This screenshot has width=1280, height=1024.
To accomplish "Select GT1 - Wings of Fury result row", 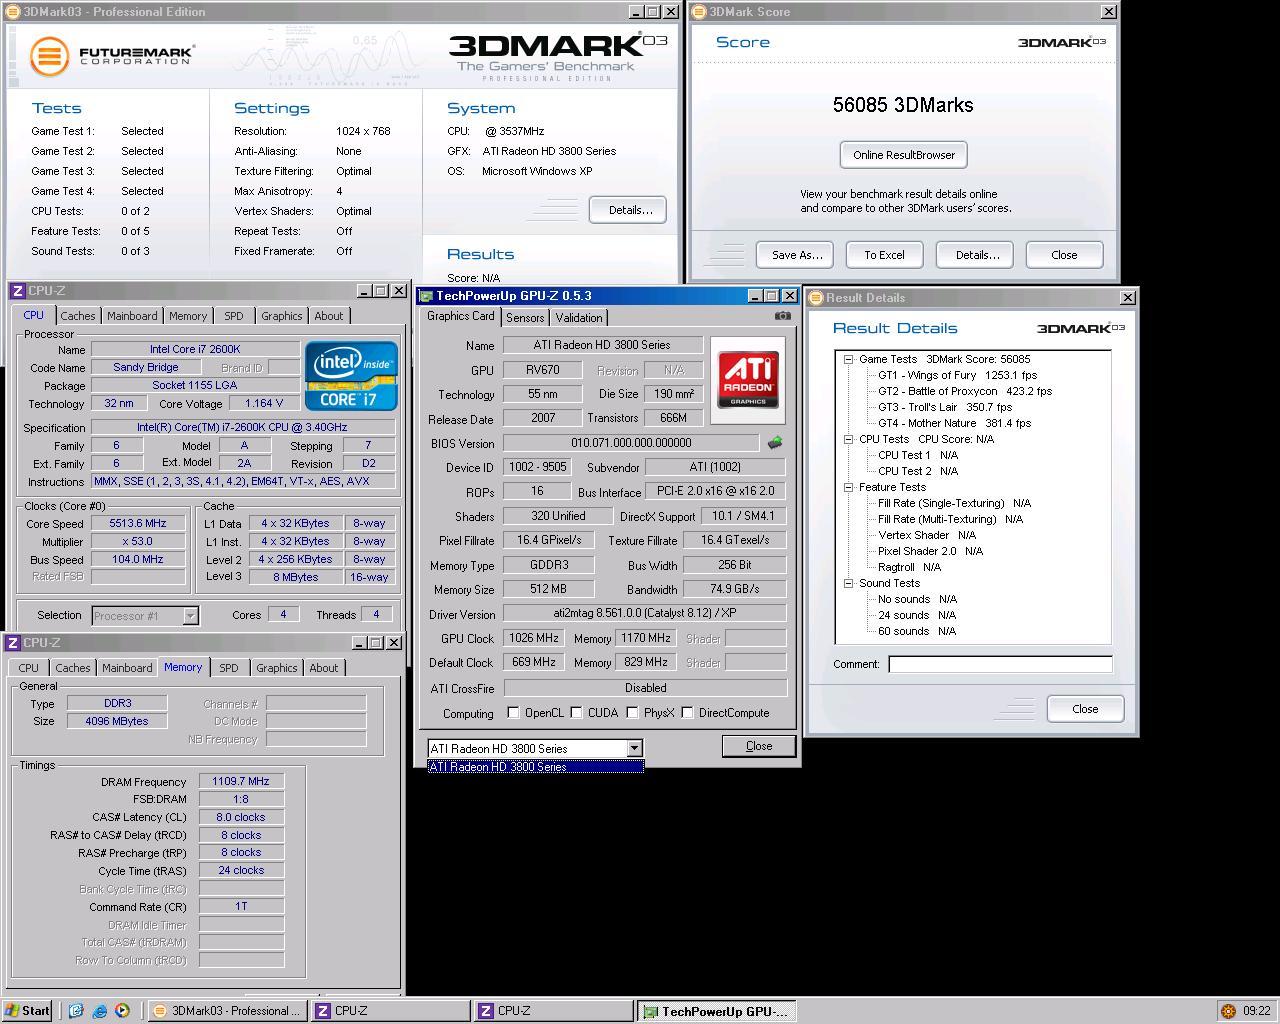I will (958, 375).
